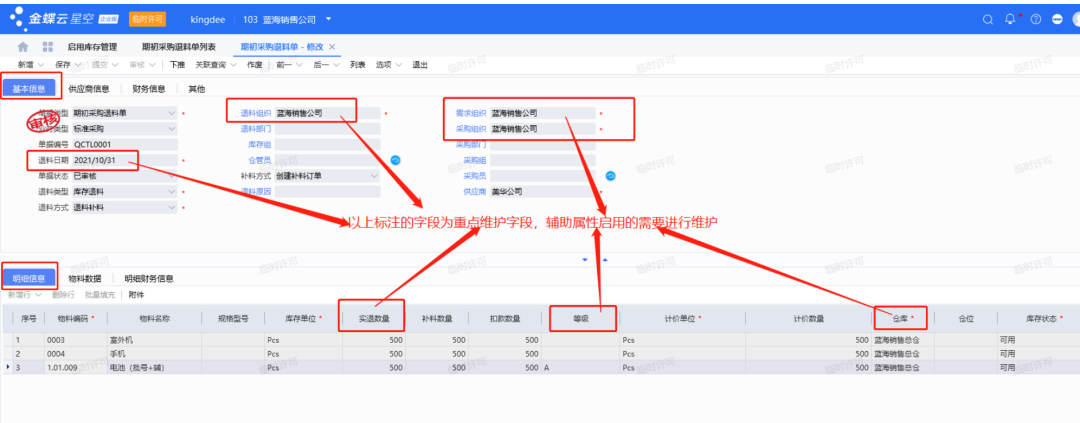This screenshot has width=1080, height=423.
Task: Collapse header section with down triangle
Action: click(x=585, y=260)
